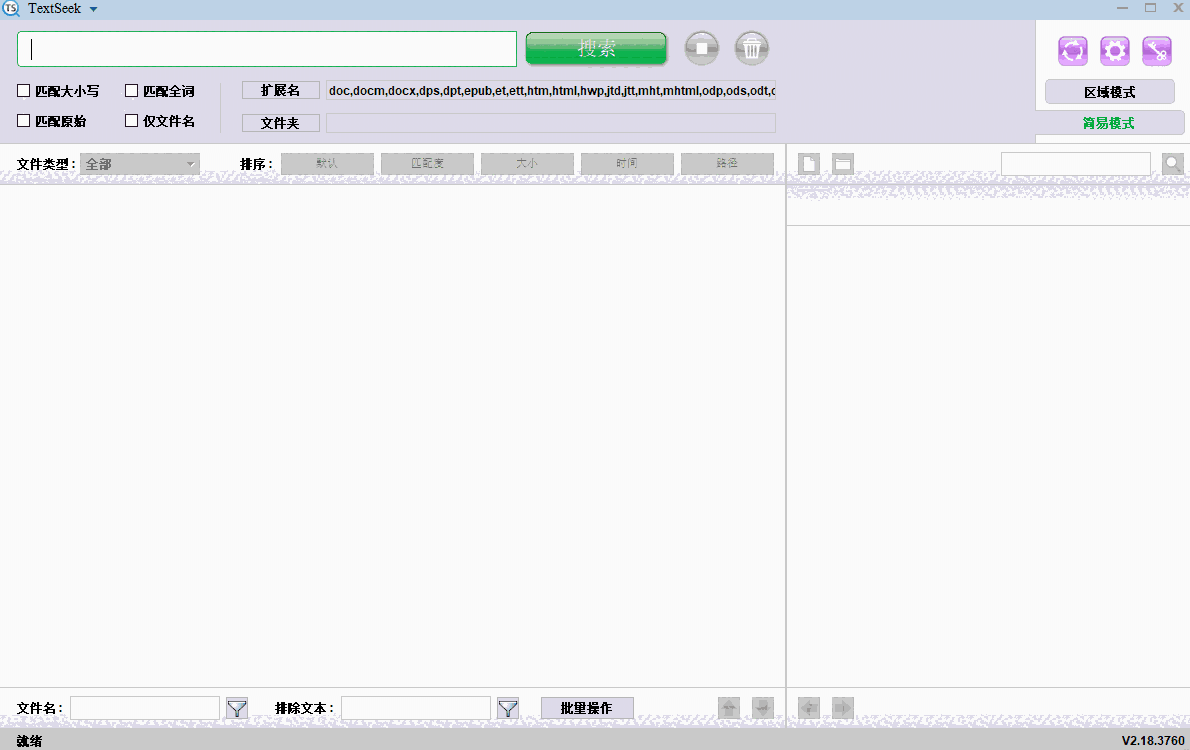This screenshot has width=1190, height=750.
Task: Click the document preview icon
Action: 808,163
